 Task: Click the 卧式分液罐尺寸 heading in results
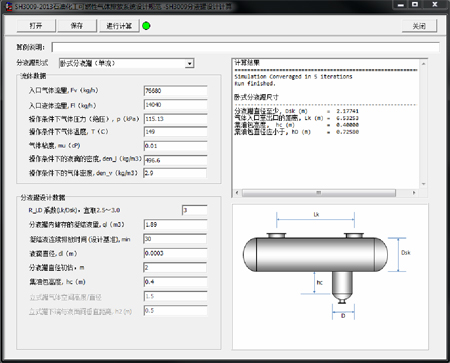256,97
